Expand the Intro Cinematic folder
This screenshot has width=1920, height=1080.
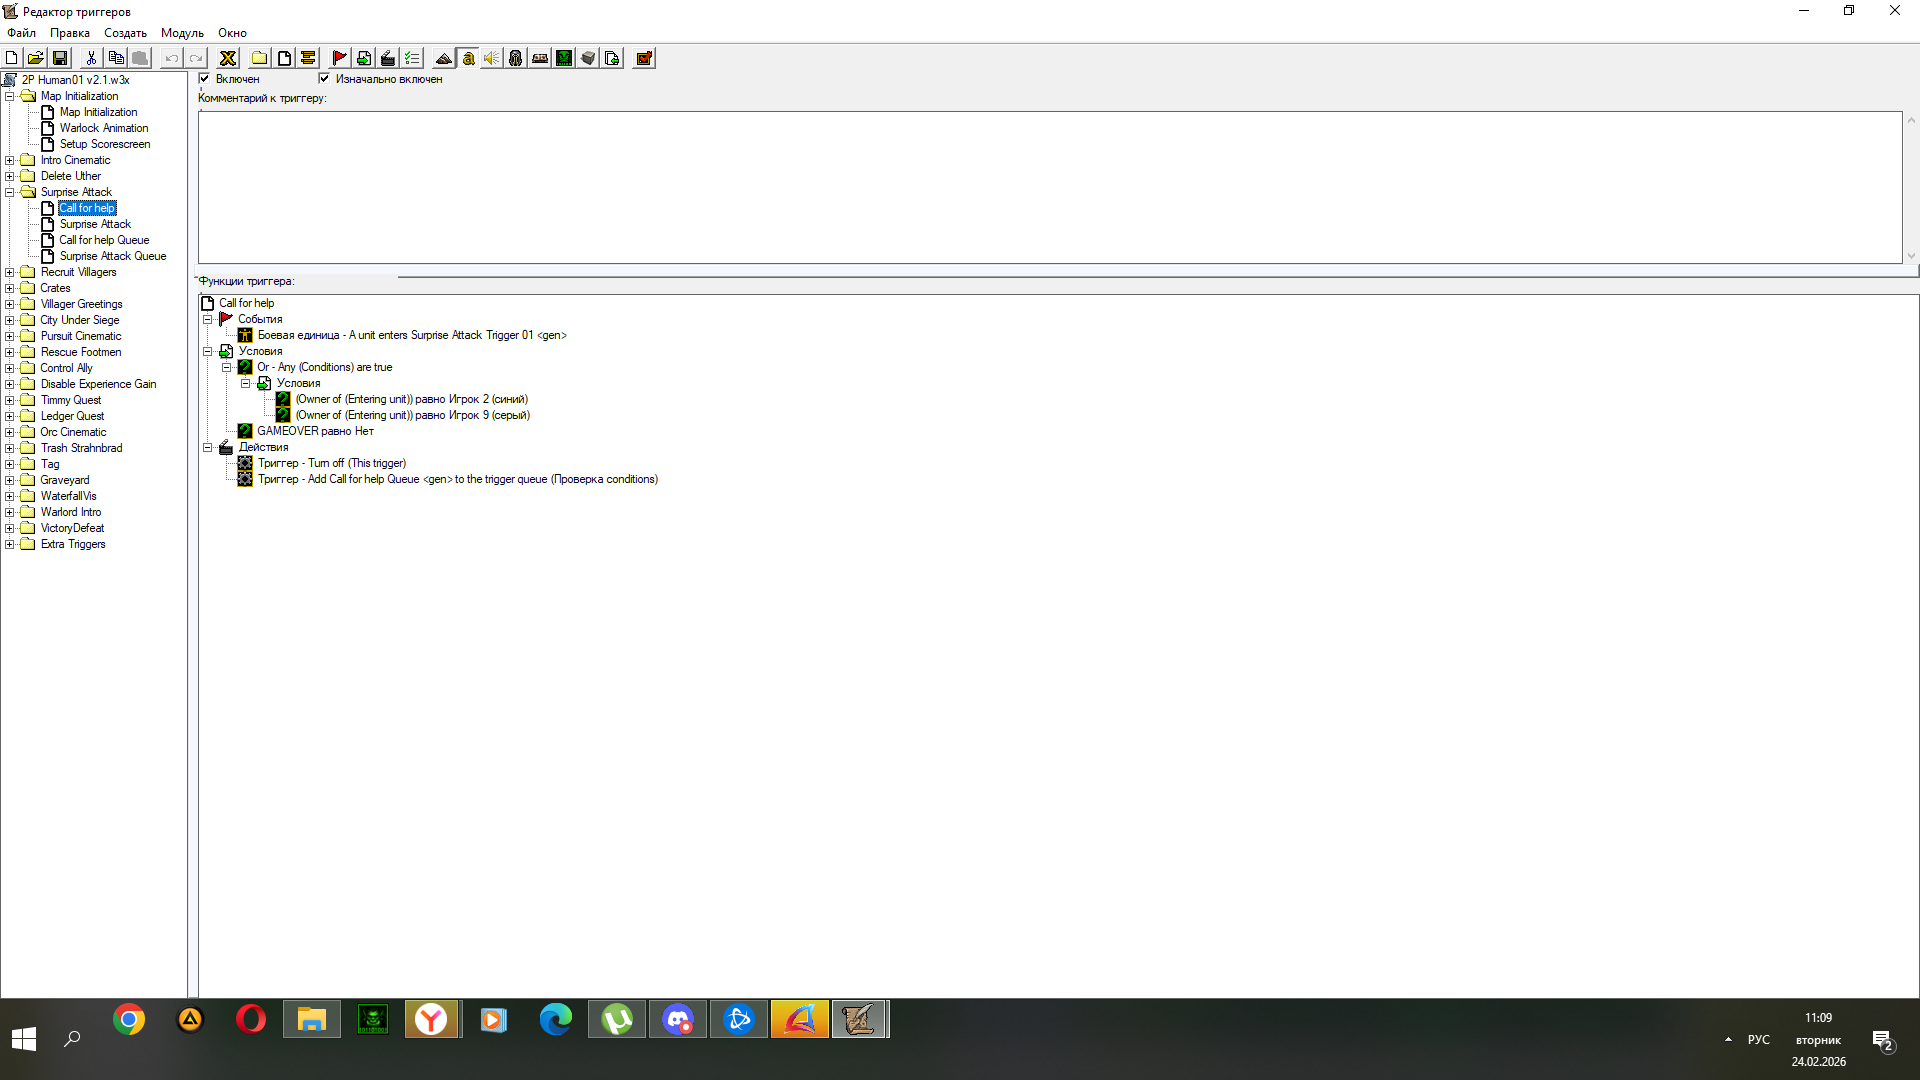10,160
